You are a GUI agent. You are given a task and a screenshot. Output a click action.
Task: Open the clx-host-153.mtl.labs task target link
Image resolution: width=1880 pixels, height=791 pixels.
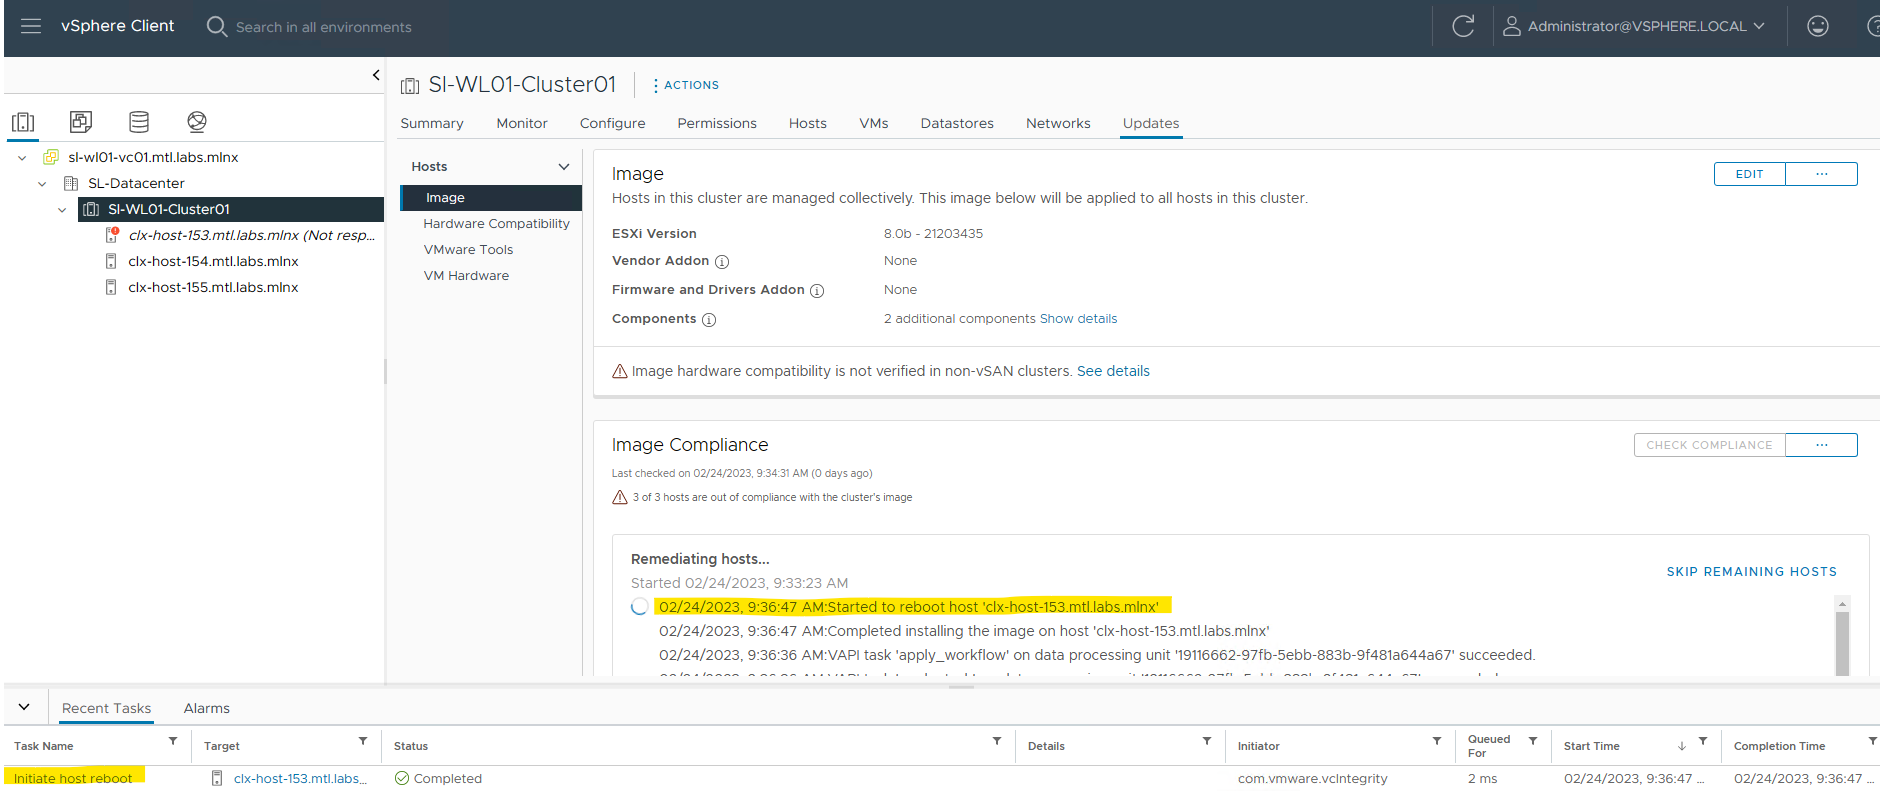(x=300, y=779)
